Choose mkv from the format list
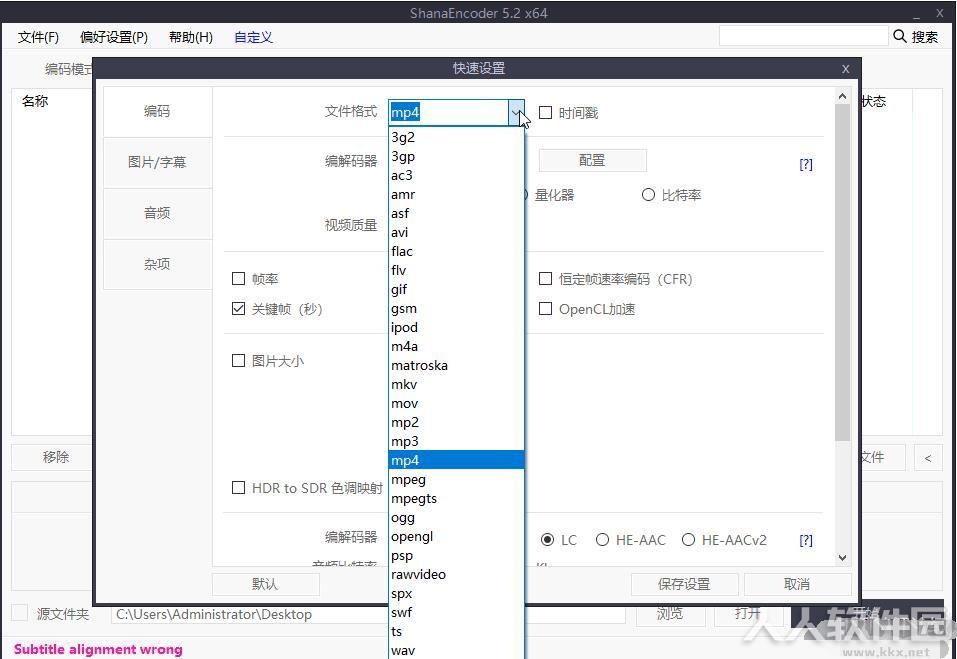 pyautogui.click(x=457, y=384)
